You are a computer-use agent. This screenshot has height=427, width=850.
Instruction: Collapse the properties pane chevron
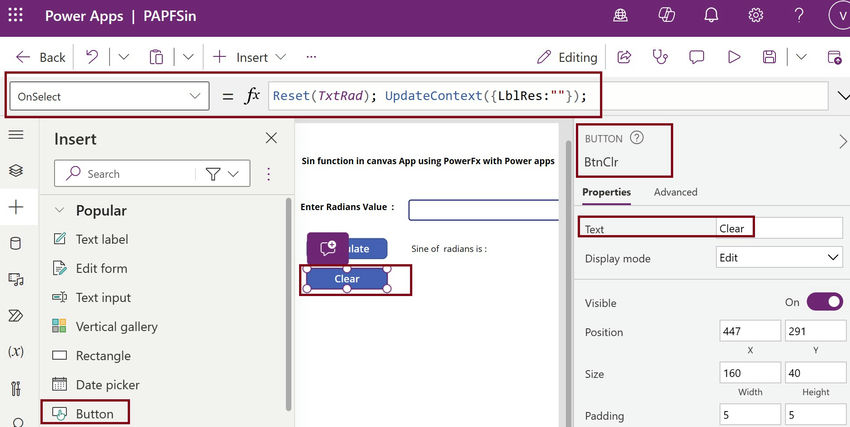click(x=843, y=141)
